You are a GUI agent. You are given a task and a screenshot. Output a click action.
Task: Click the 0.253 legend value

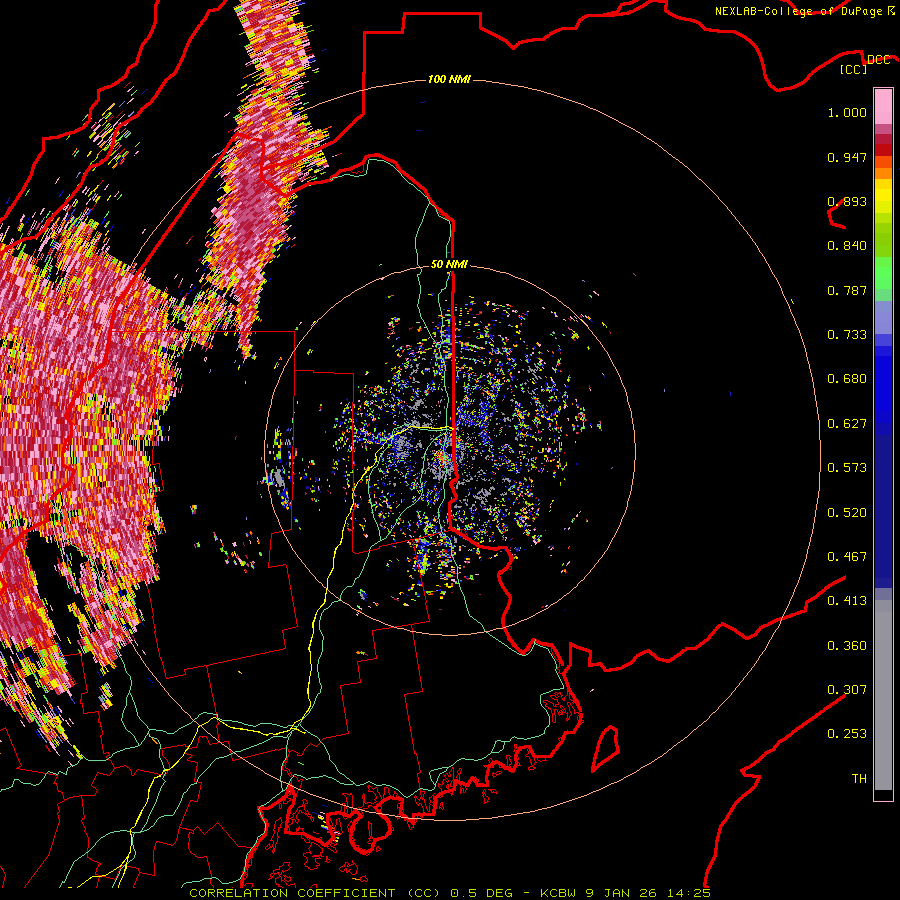847,734
